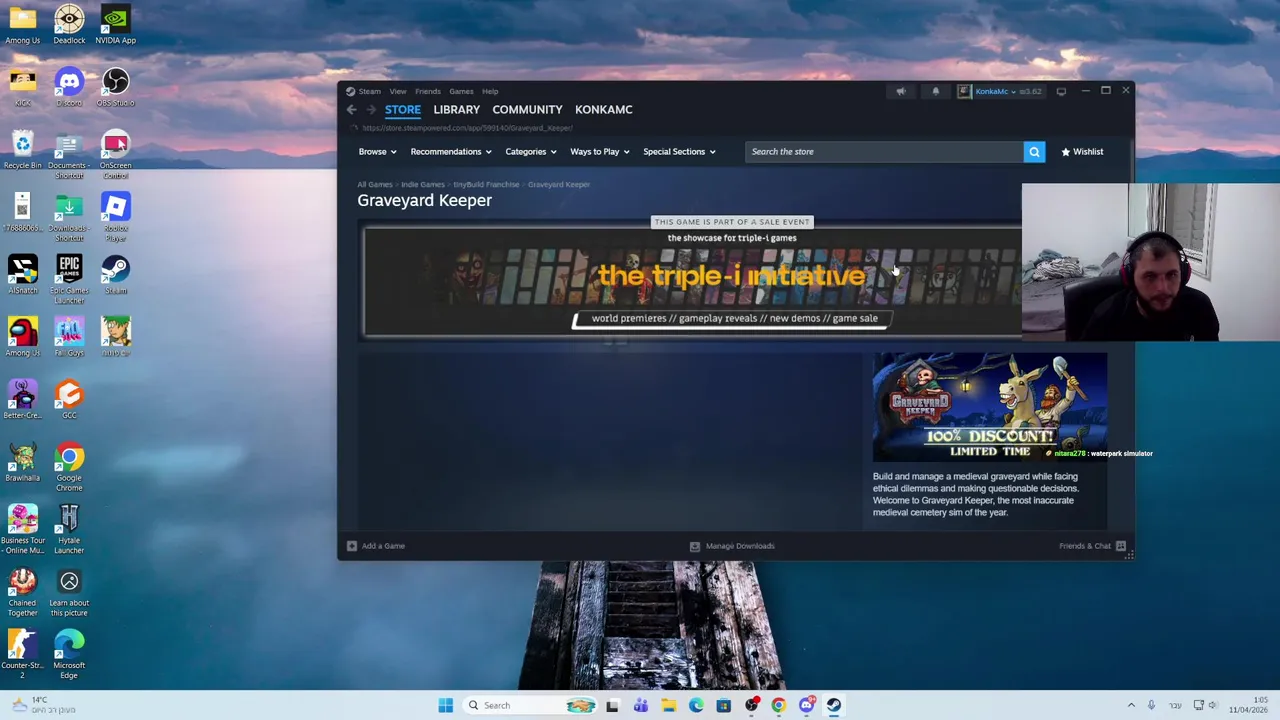This screenshot has height=720, width=1280.
Task: Open the Help menu
Action: pos(490,91)
